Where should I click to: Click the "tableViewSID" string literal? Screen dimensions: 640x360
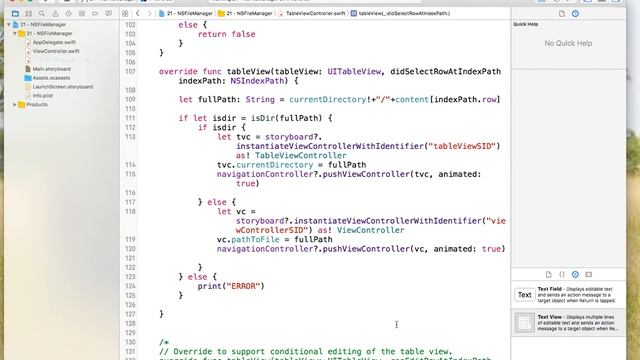461,146
